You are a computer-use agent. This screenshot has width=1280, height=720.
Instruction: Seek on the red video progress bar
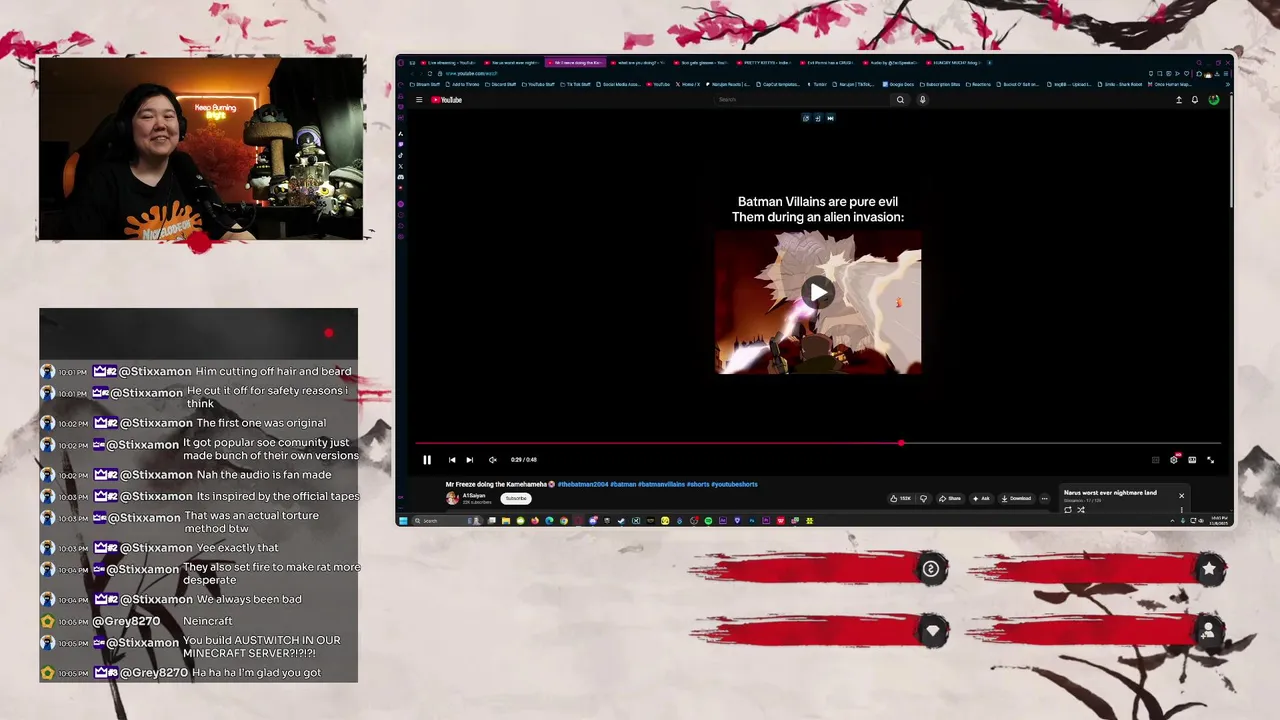pos(818,443)
